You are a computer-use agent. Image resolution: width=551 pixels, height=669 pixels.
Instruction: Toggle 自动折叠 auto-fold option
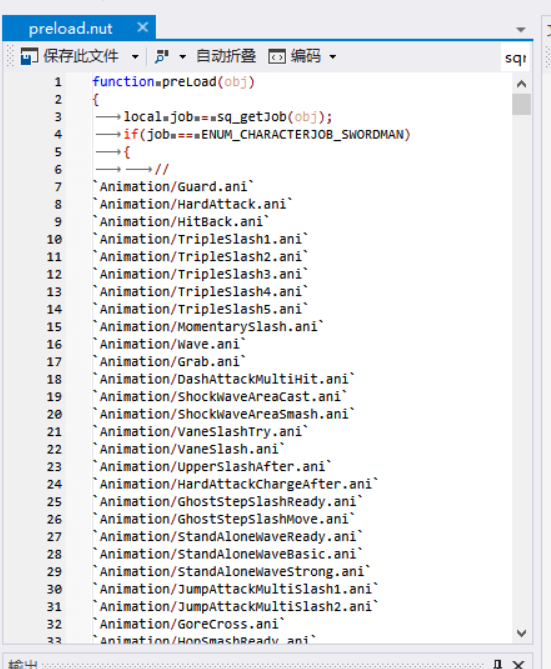click(226, 56)
